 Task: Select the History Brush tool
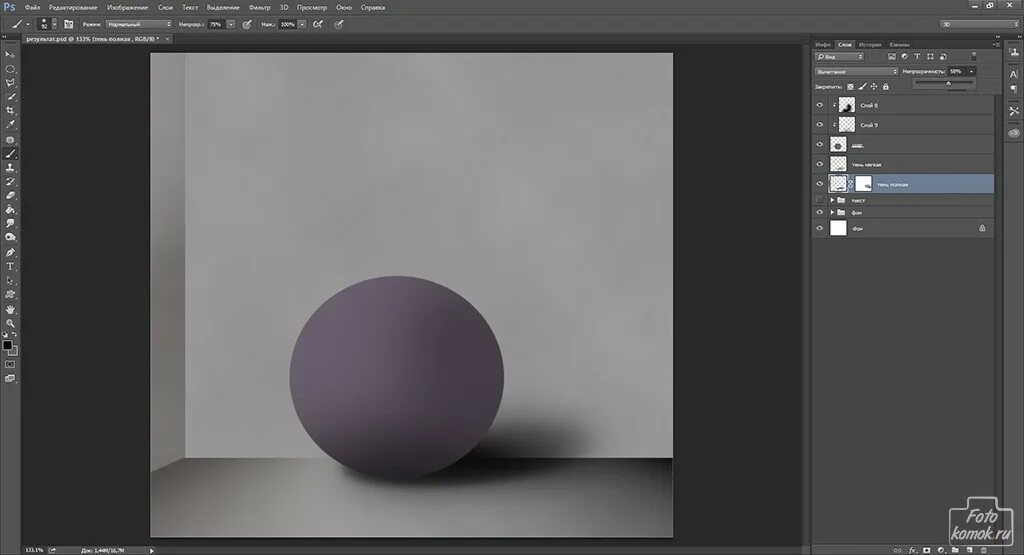tap(10, 182)
